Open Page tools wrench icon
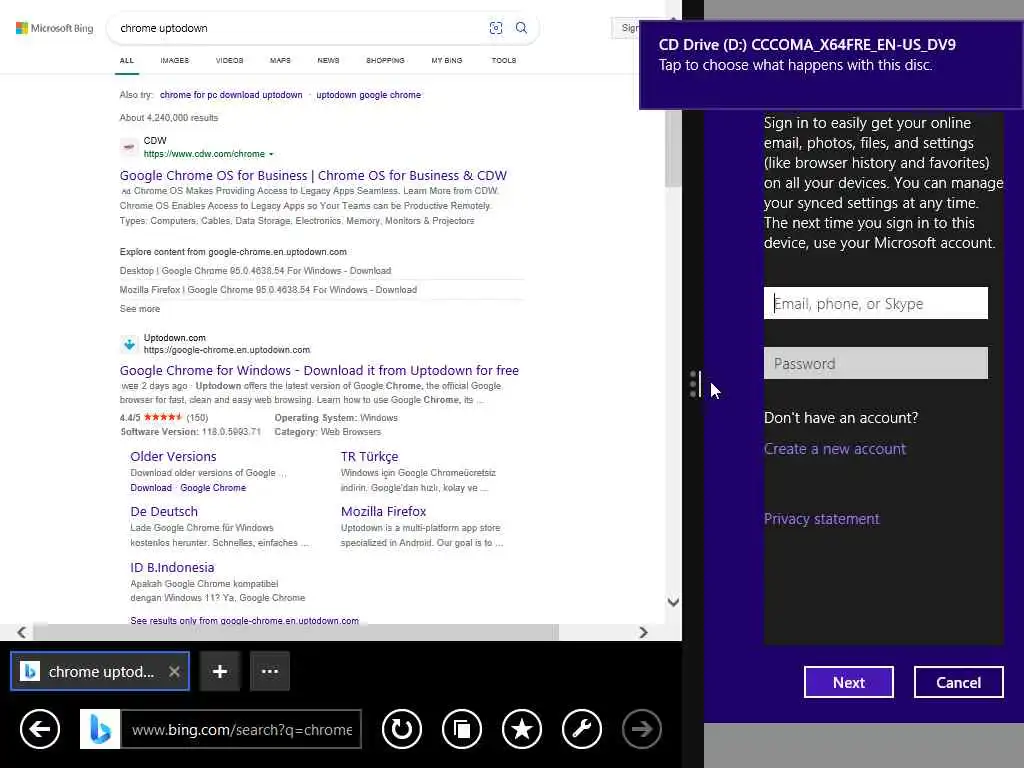Viewport: 1024px width, 768px height. tap(582, 728)
